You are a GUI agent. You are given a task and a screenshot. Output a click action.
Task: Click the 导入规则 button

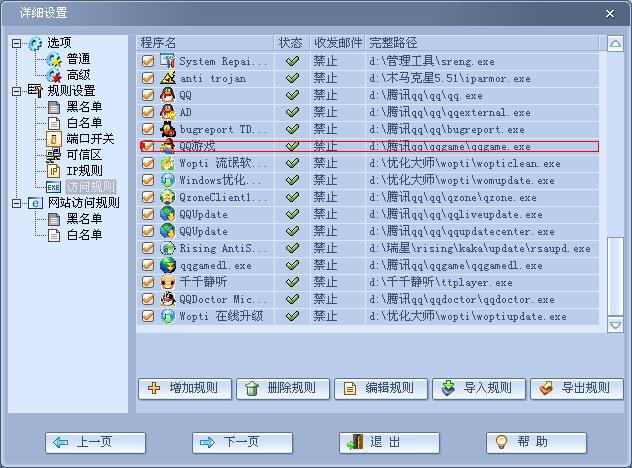tap(479, 389)
